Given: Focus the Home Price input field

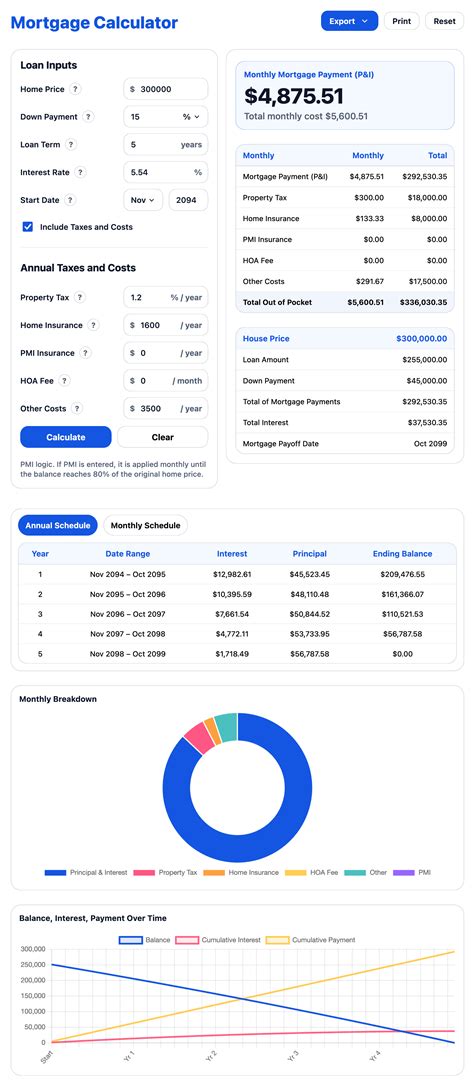Looking at the screenshot, I should 165,89.
